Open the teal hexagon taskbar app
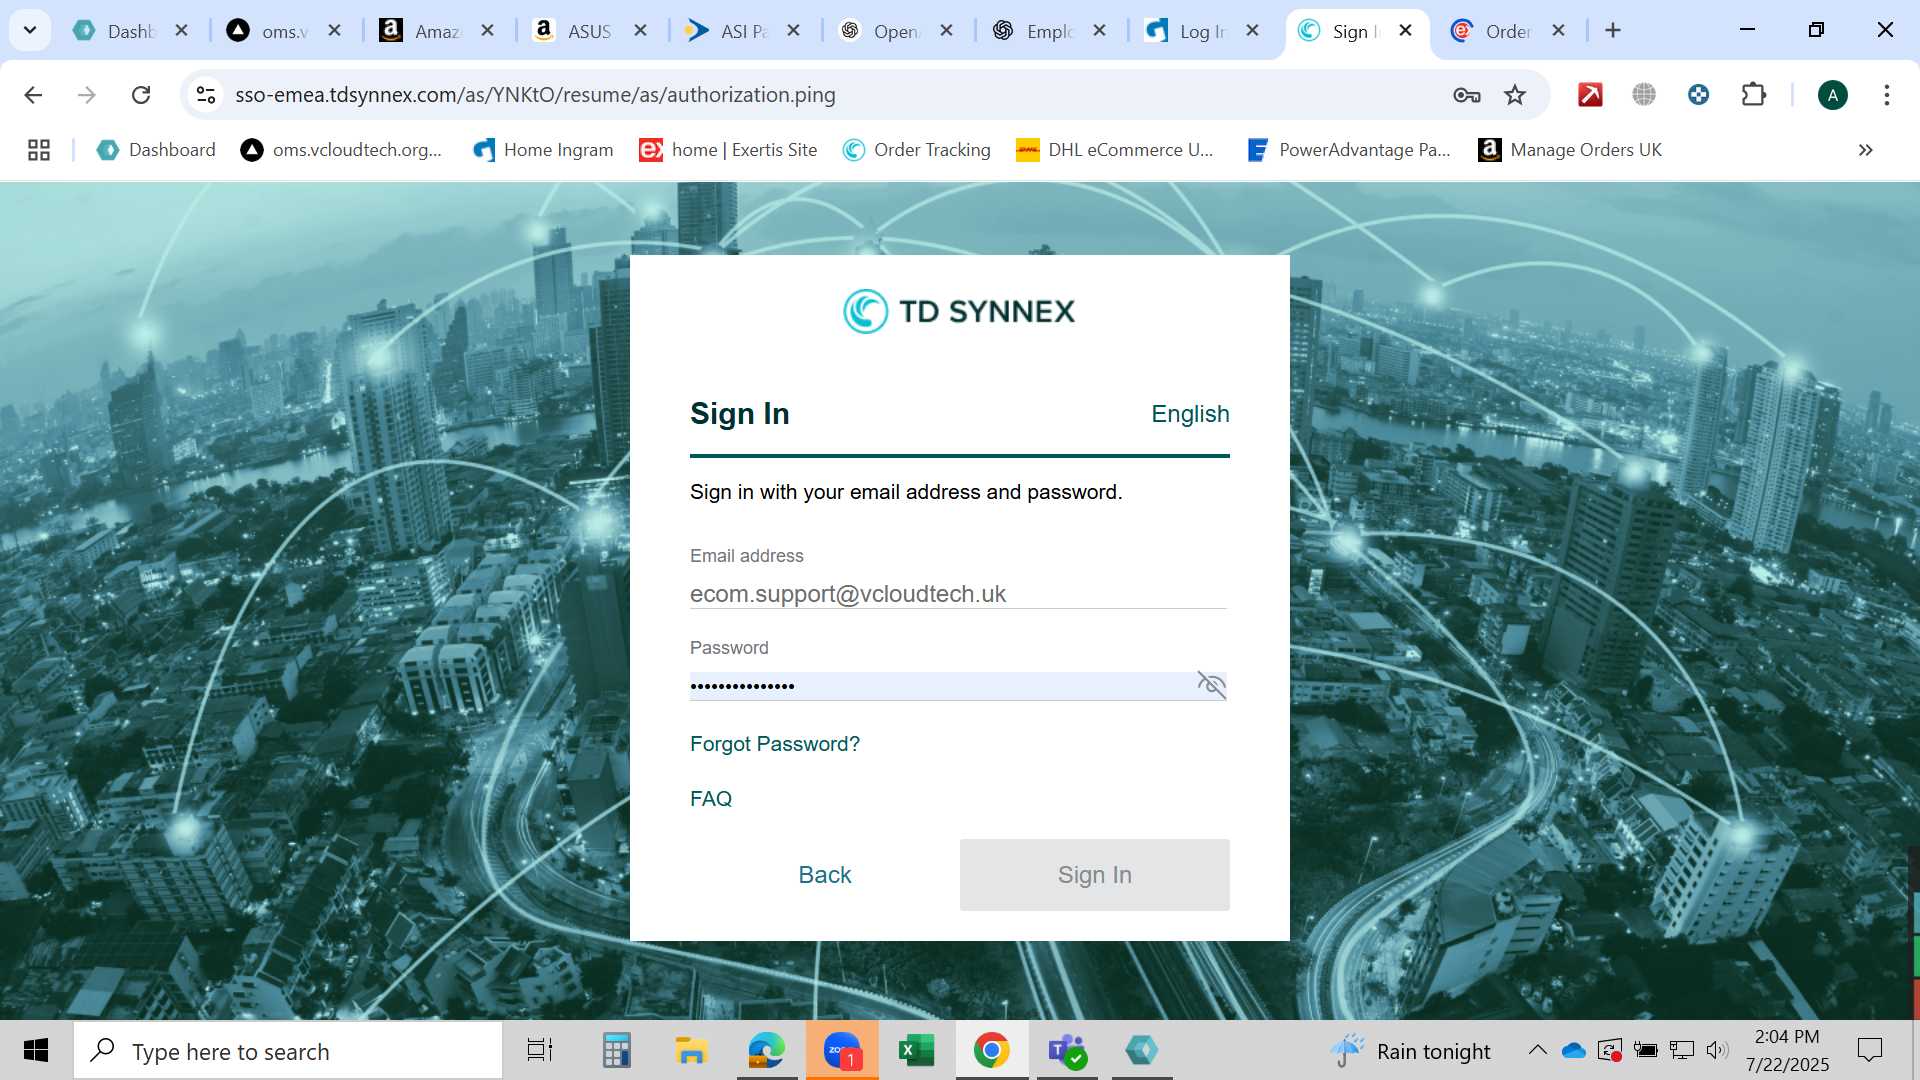The height and width of the screenshot is (1080, 1920). click(1142, 1051)
